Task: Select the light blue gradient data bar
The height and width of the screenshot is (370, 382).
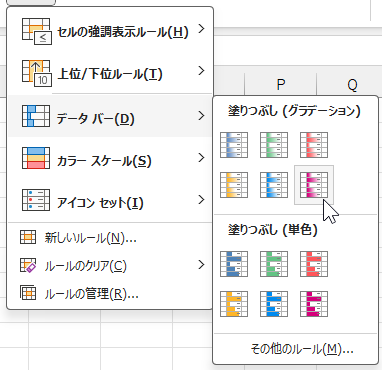Action: tap(274, 185)
